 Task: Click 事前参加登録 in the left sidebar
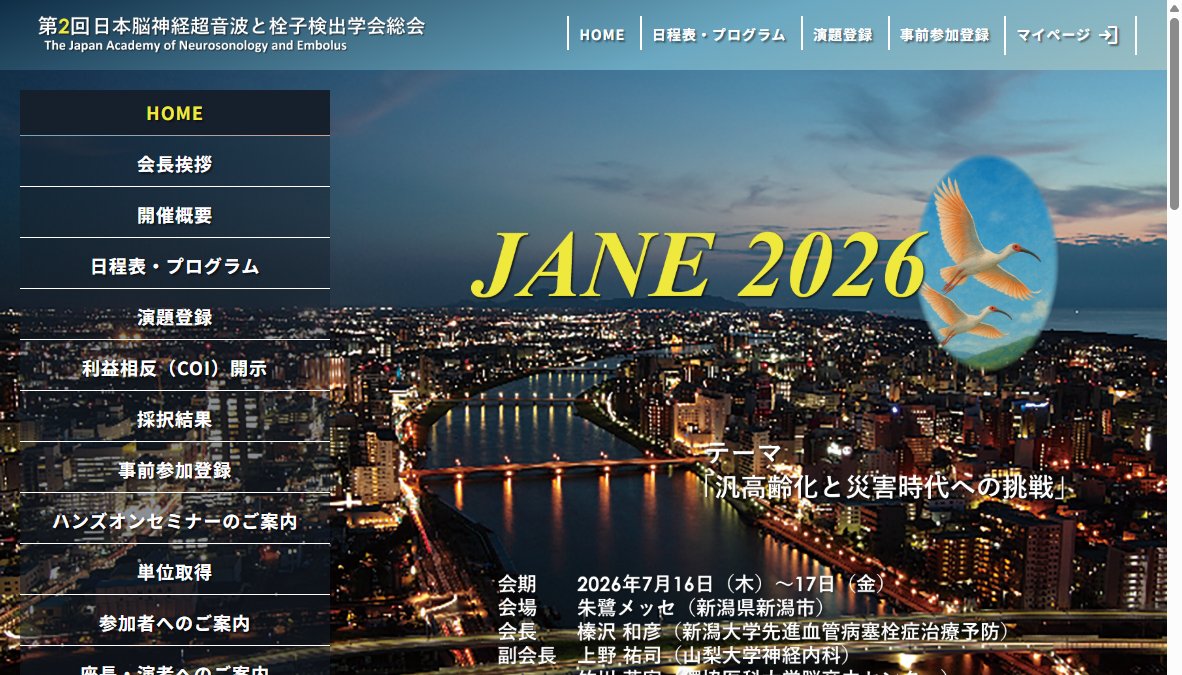pyautogui.click(x=175, y=470)
